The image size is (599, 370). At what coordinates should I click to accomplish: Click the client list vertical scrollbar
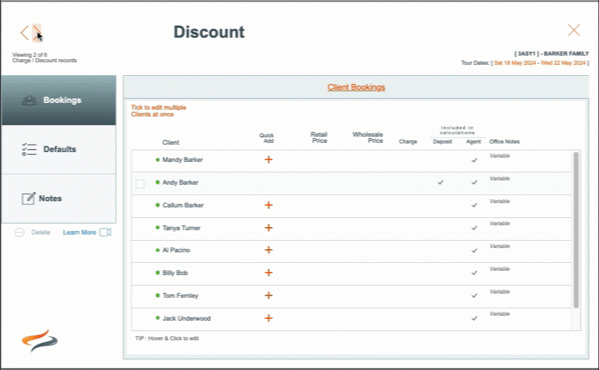tap(576, 230)
